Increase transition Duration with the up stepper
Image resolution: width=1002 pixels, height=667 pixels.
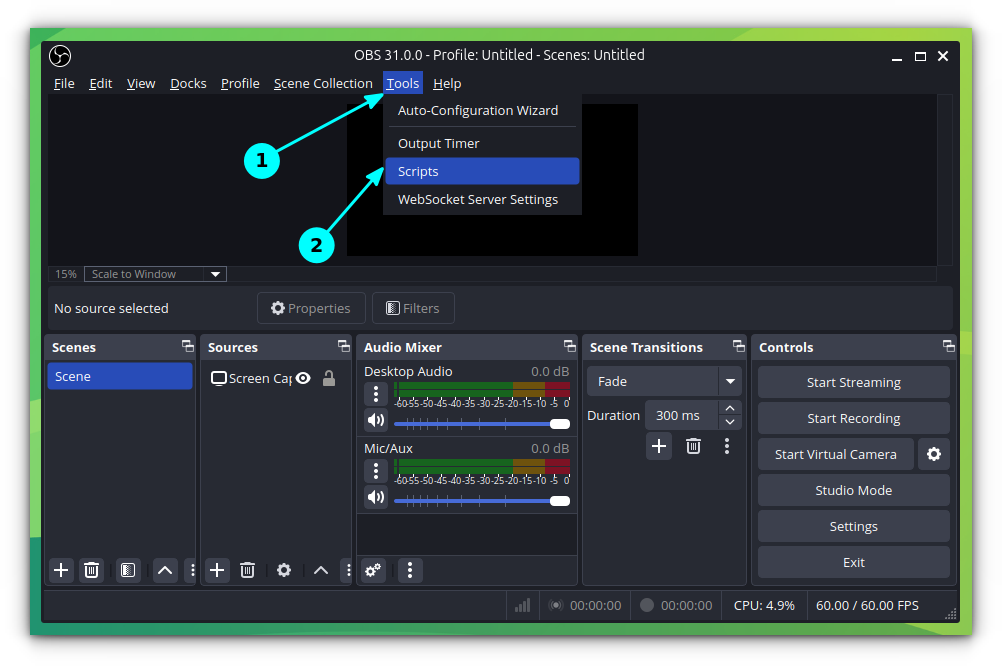pyautogui.click(x=730, y=409)
